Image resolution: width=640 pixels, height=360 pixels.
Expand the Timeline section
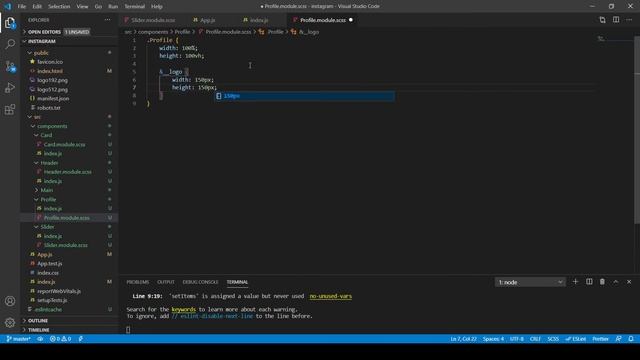(x=69, y=330)
